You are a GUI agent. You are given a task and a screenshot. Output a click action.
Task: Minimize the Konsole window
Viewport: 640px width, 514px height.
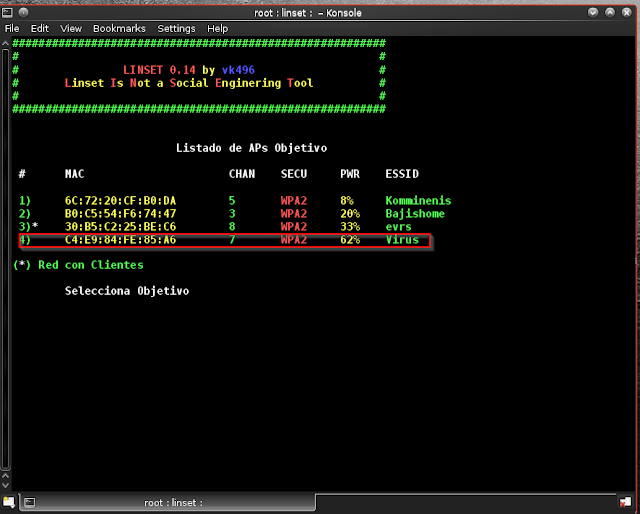pos(596,11)
